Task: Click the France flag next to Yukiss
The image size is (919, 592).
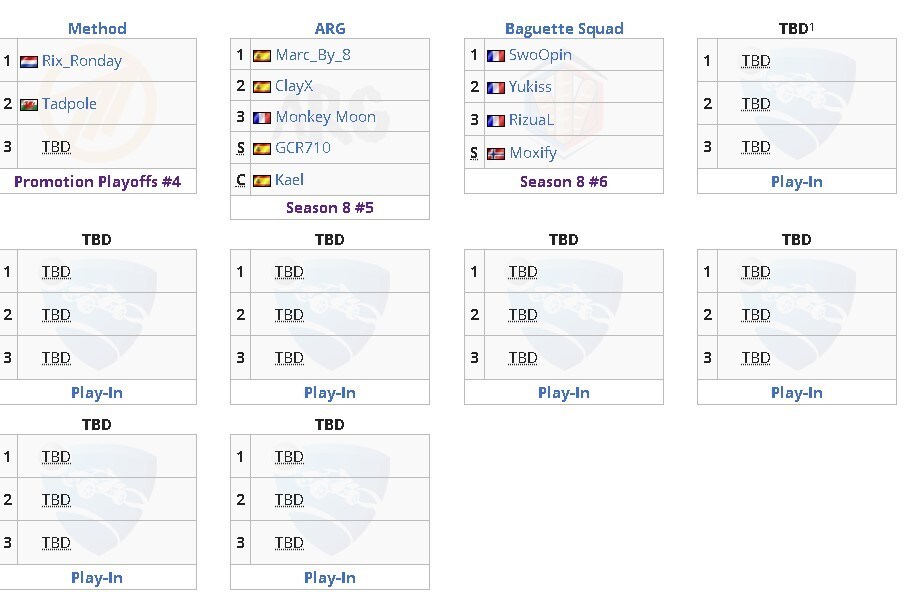Action: 496,87
